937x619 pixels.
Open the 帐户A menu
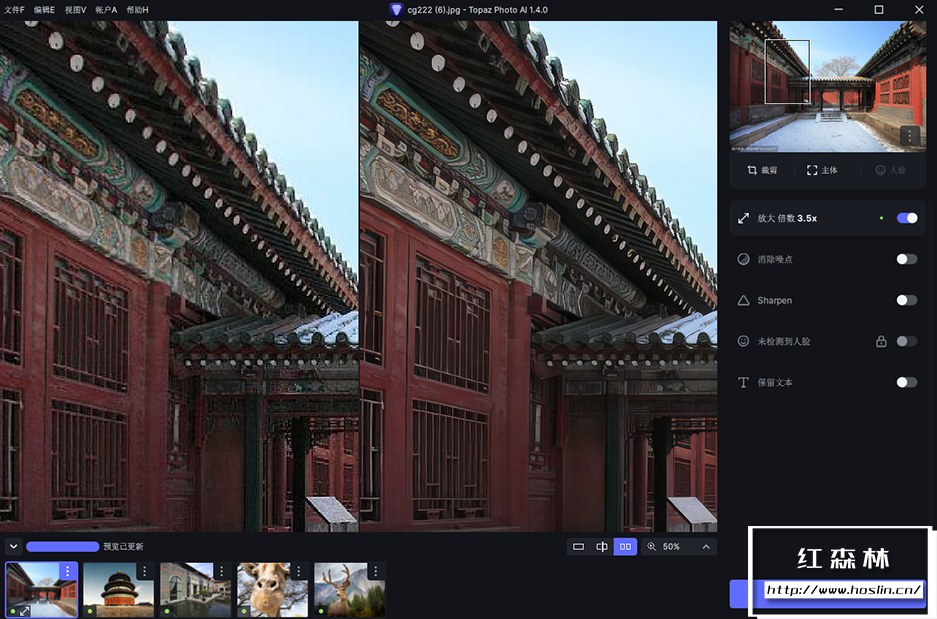point(106,10)
